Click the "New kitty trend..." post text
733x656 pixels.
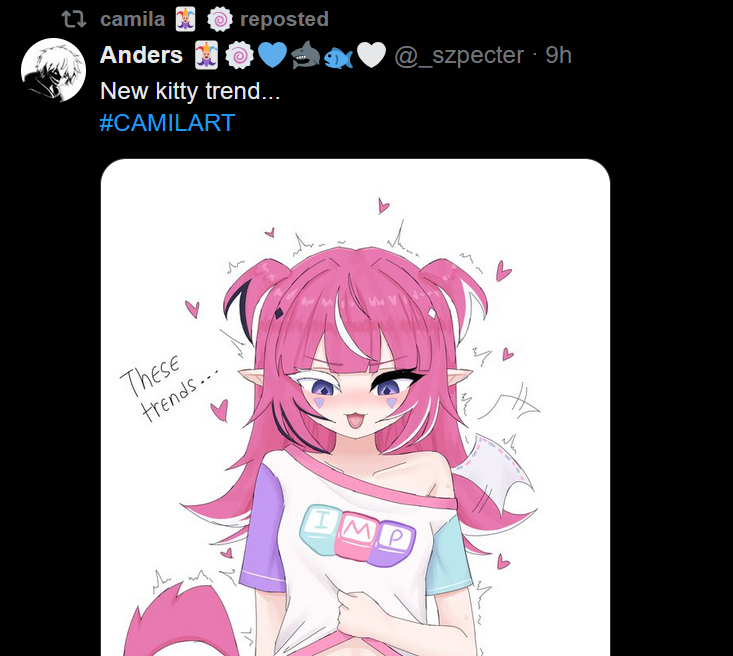click(x=190, y=91)
